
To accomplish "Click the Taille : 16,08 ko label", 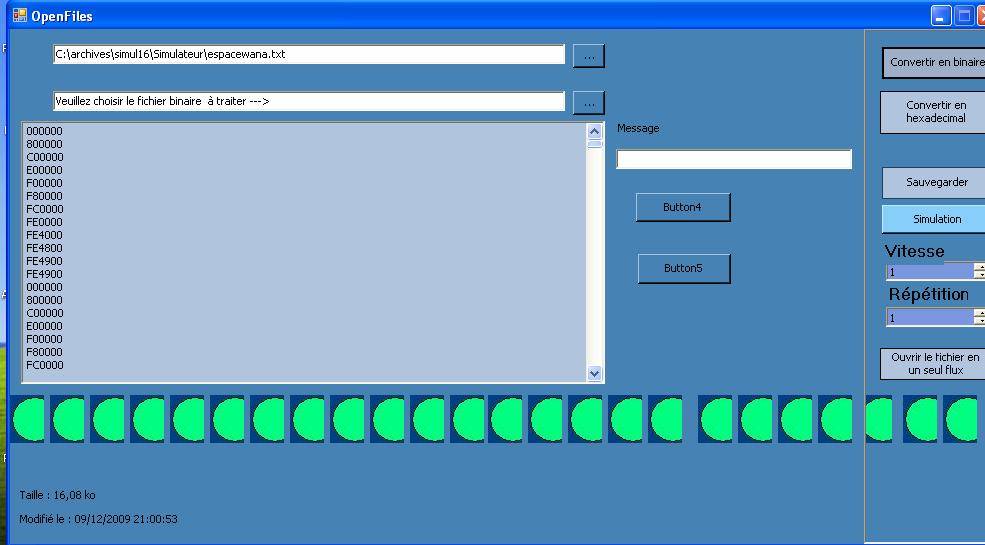I will click(58, 495).
